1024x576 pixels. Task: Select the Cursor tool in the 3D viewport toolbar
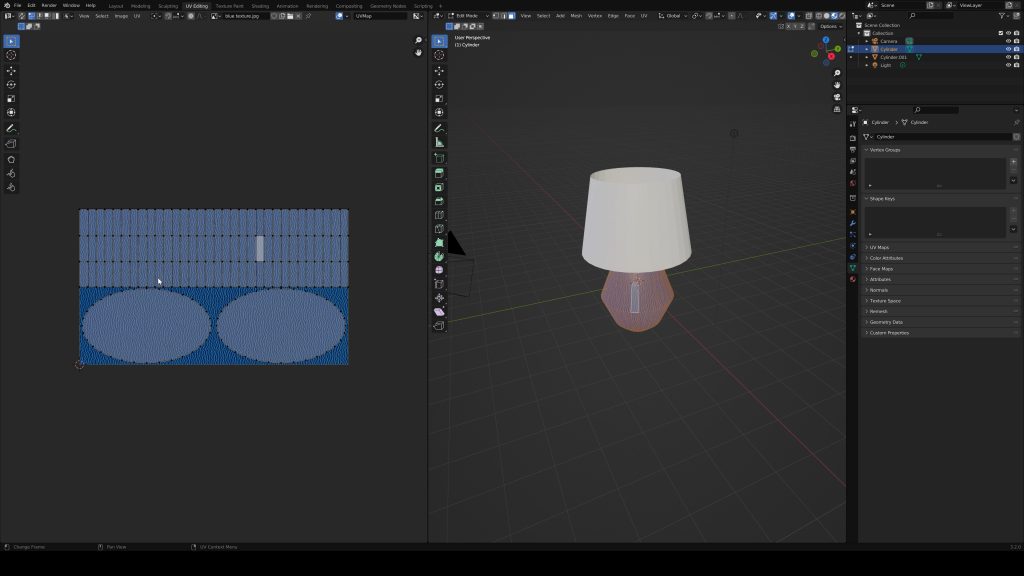tap(438, 56)
